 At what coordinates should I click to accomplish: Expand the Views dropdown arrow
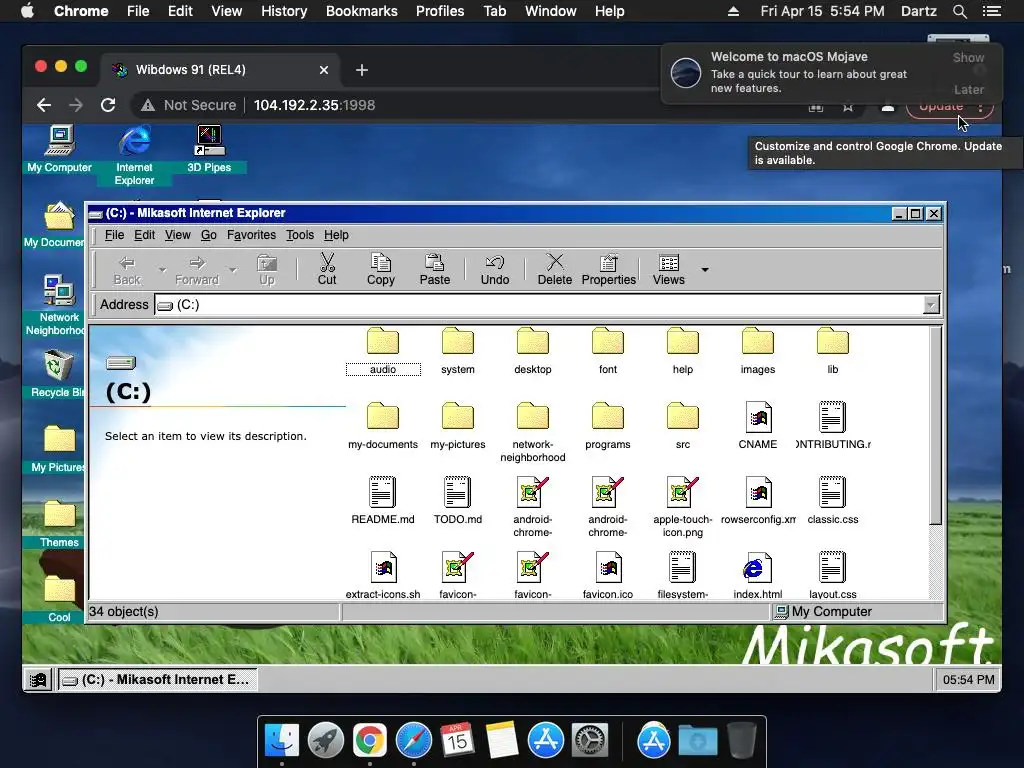click(x=705, y=270)
